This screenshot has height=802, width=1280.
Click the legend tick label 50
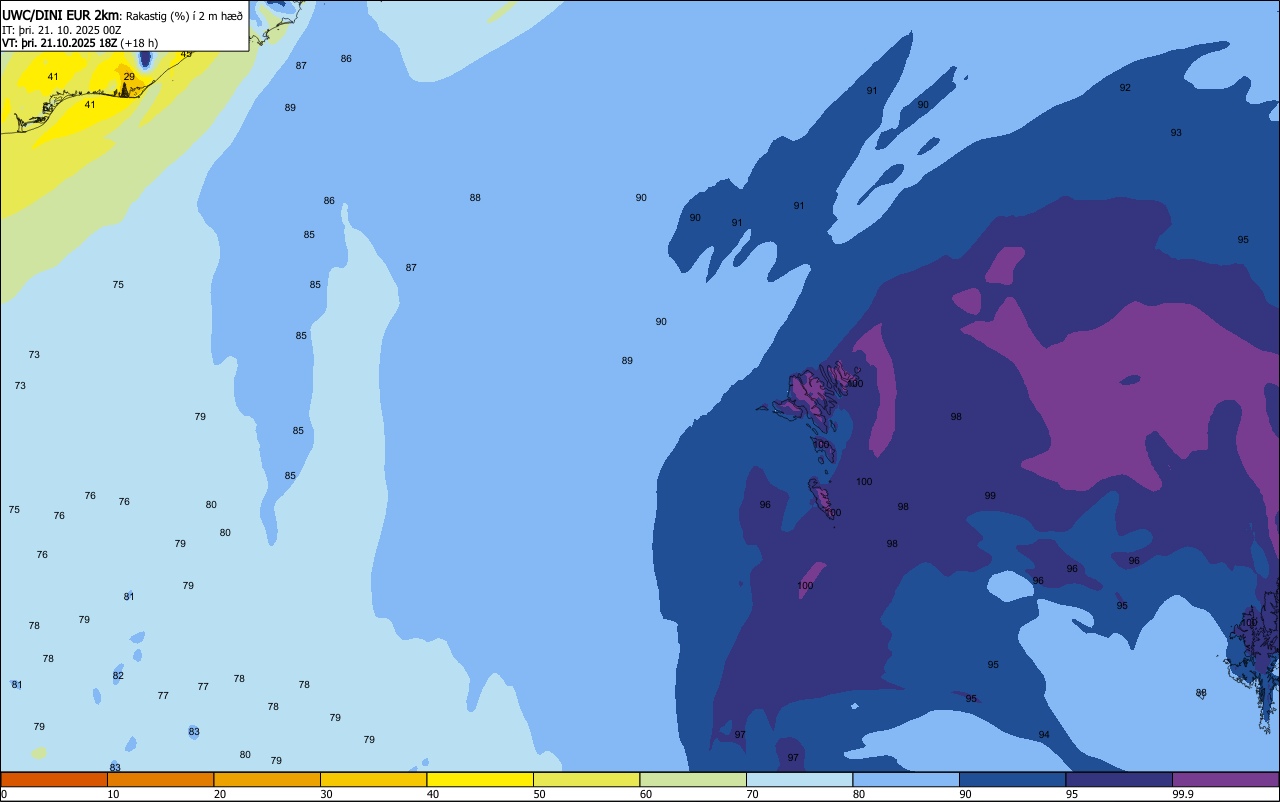click(539, 794)
